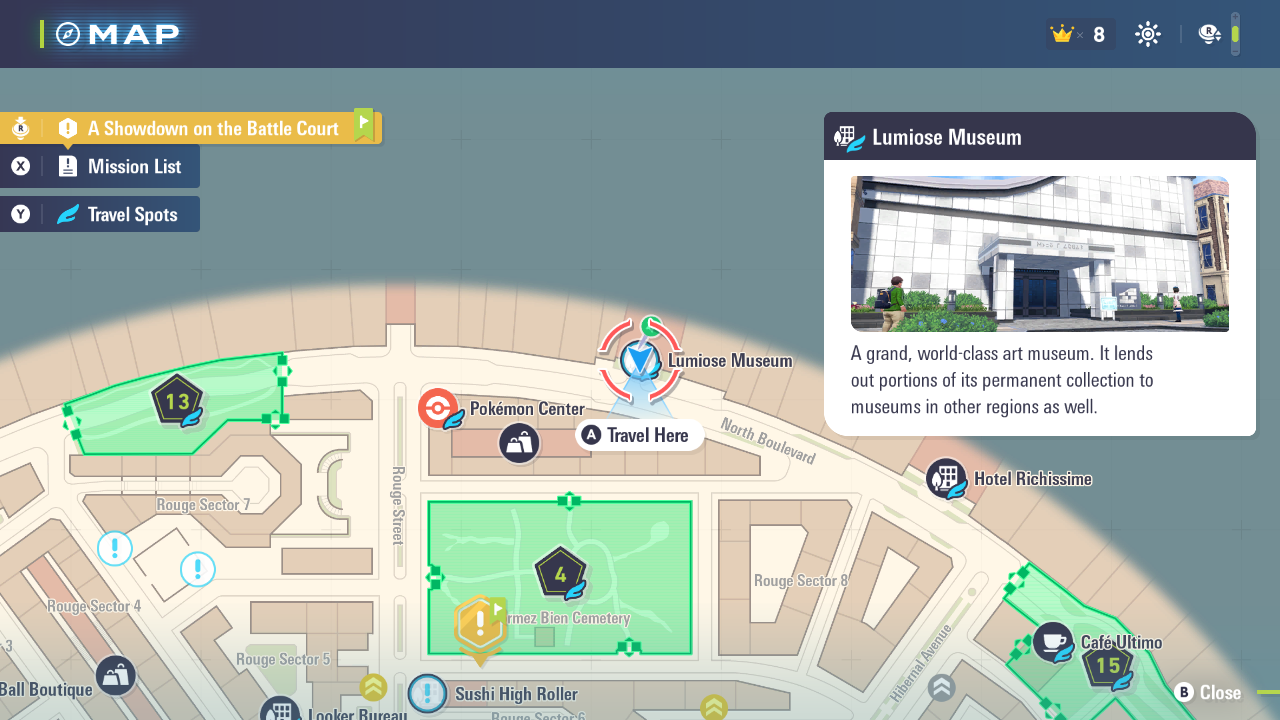Click the Looker Bureau building icon

tap(280, 710)
